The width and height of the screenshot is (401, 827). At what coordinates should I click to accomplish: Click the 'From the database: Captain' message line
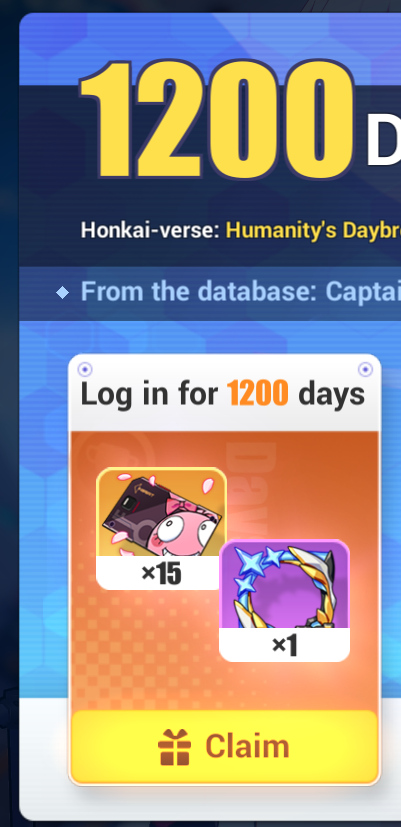(x=240, y=292)
